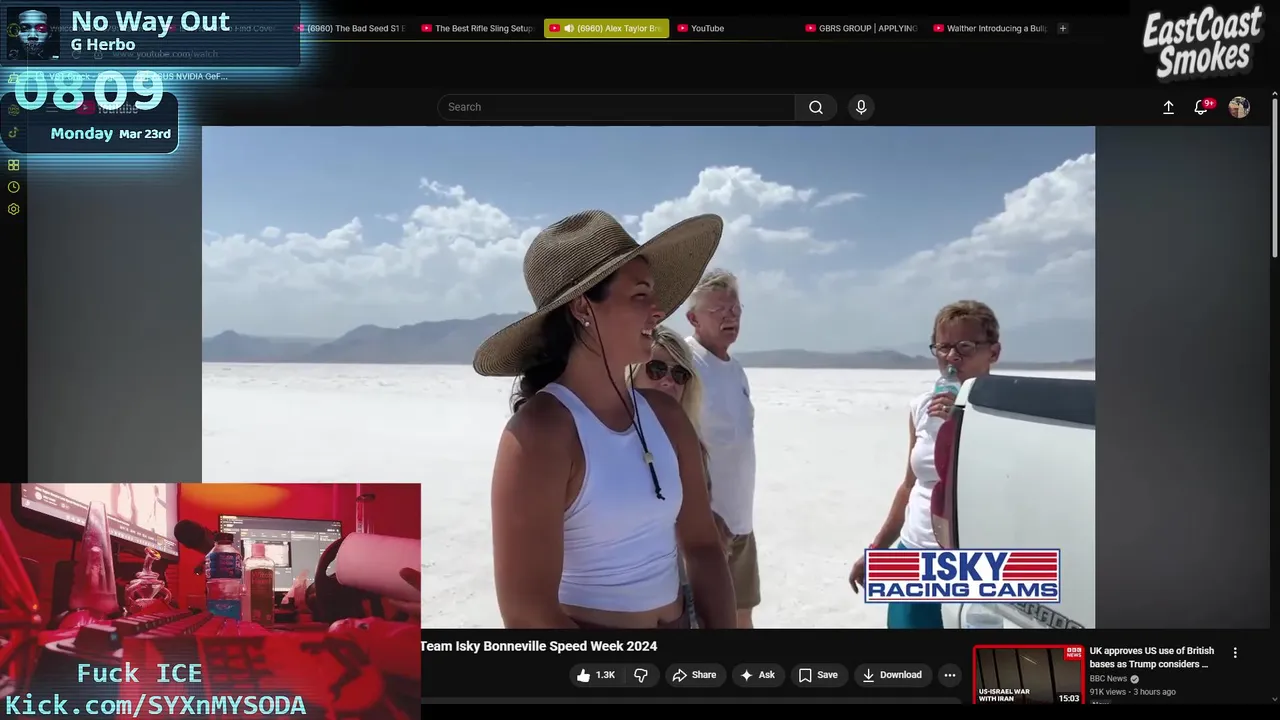Screen dimensions: 1280x720
Task: Focus the YouTube Search input field
Action: coord(616,107)
